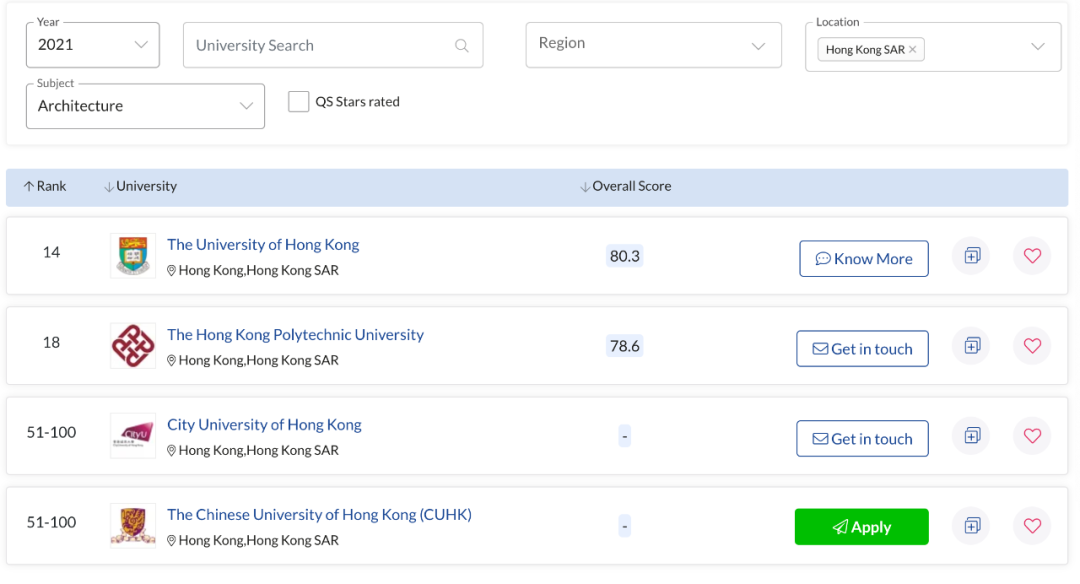Add City University of Hong Kong to compare
This screenshot has height=584, width=1080.
[x=971, y=436]
